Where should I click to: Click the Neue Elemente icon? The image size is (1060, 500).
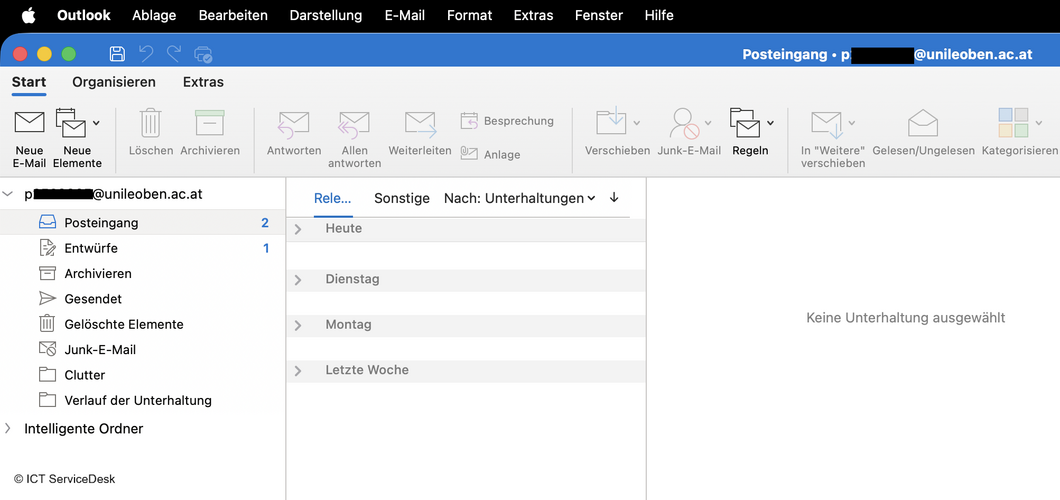click(71, 122)
